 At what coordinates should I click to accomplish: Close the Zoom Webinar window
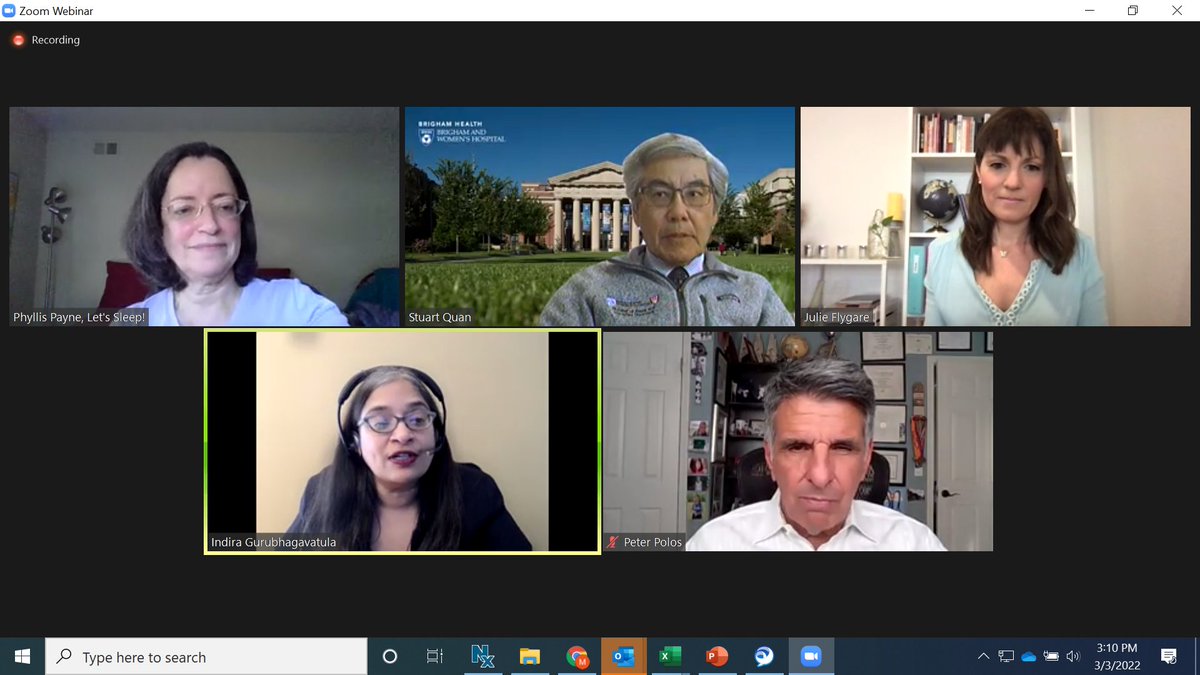pos(1177,10)
